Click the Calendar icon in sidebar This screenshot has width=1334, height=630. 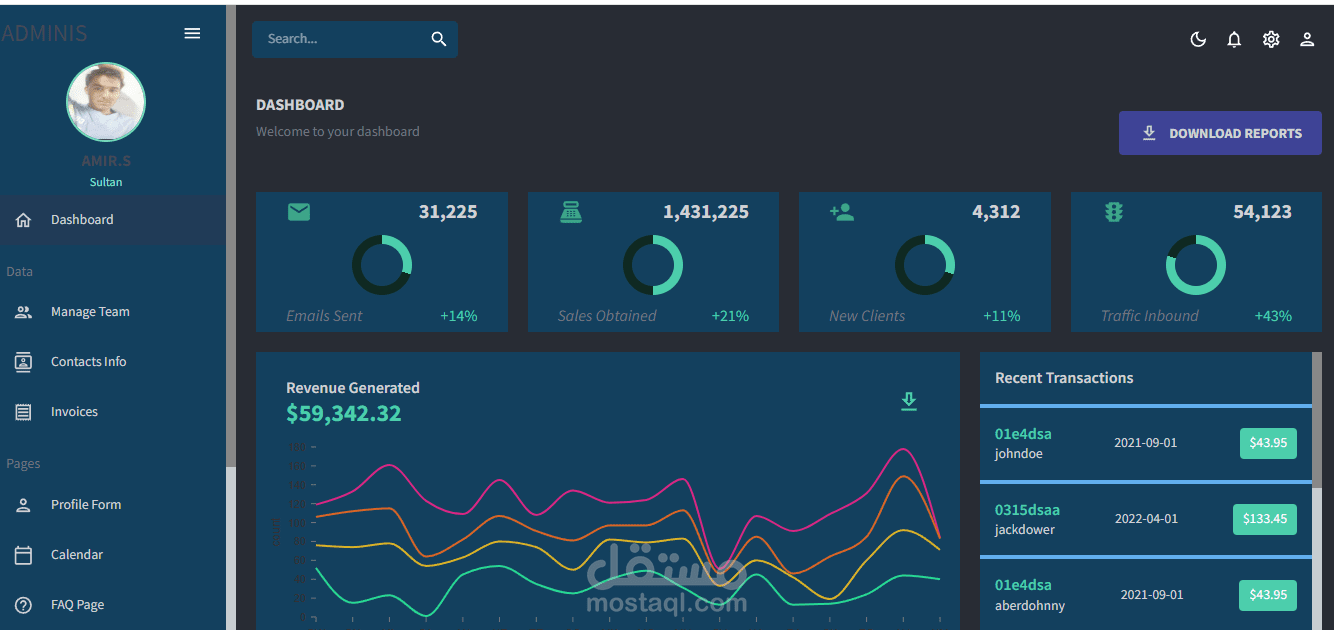click(x=24, y=555)
